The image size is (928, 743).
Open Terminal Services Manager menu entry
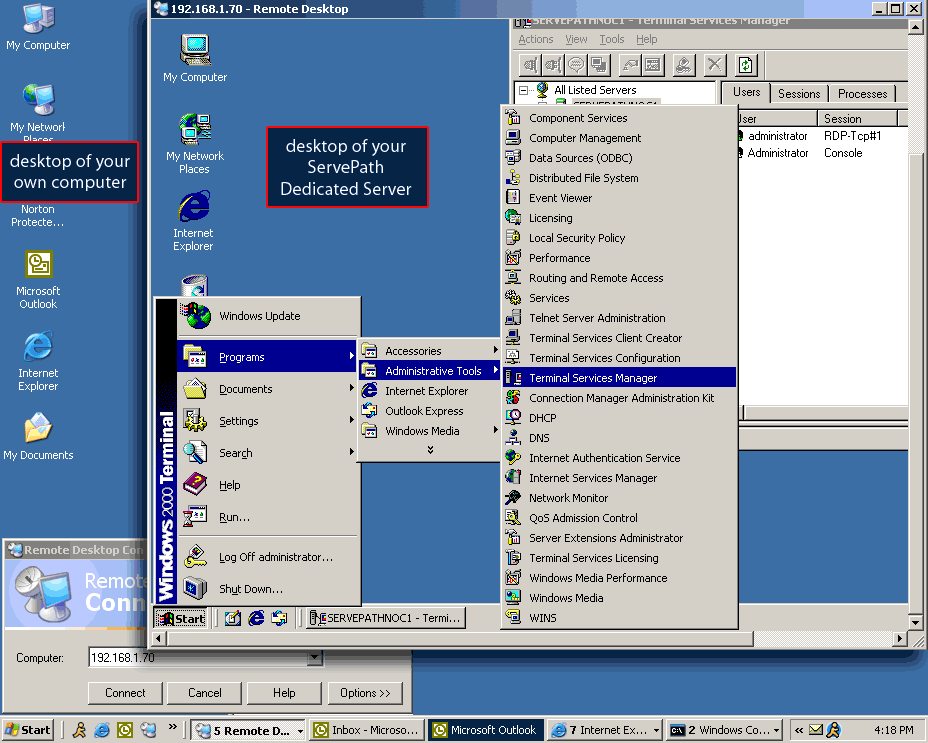coord(593,378)
